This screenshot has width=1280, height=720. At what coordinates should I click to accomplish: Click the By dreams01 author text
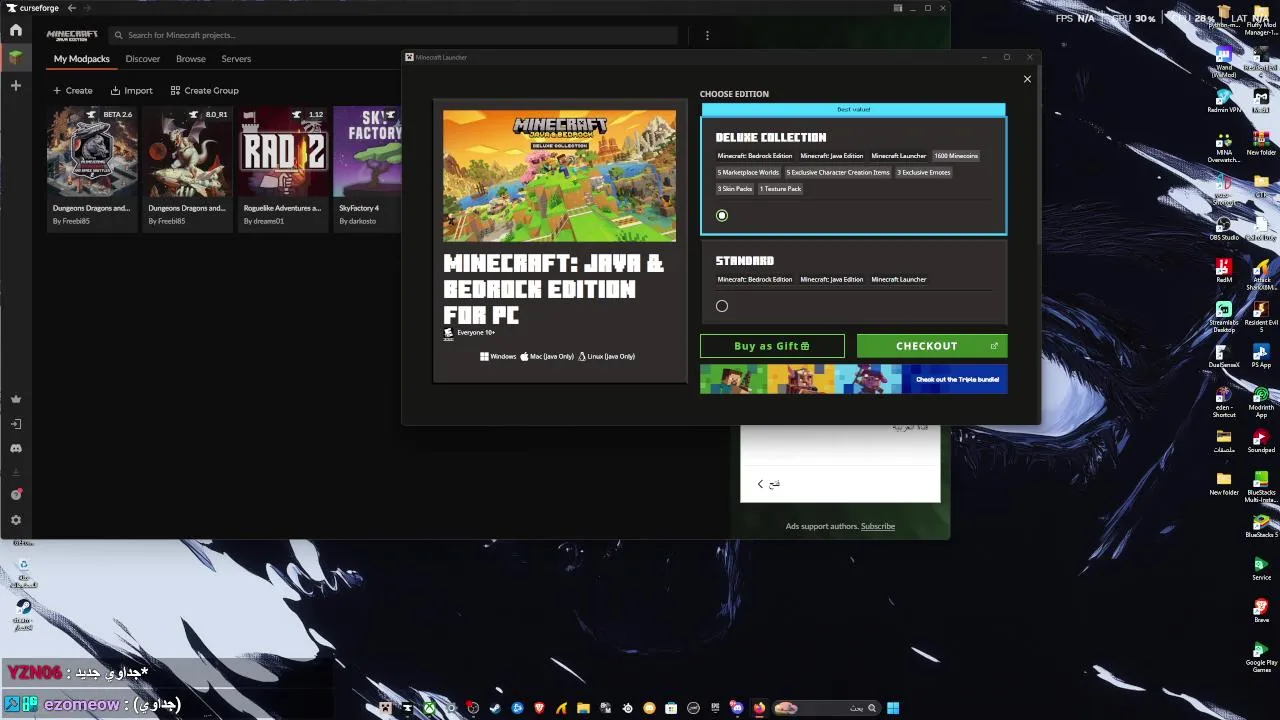click(264, 221)
